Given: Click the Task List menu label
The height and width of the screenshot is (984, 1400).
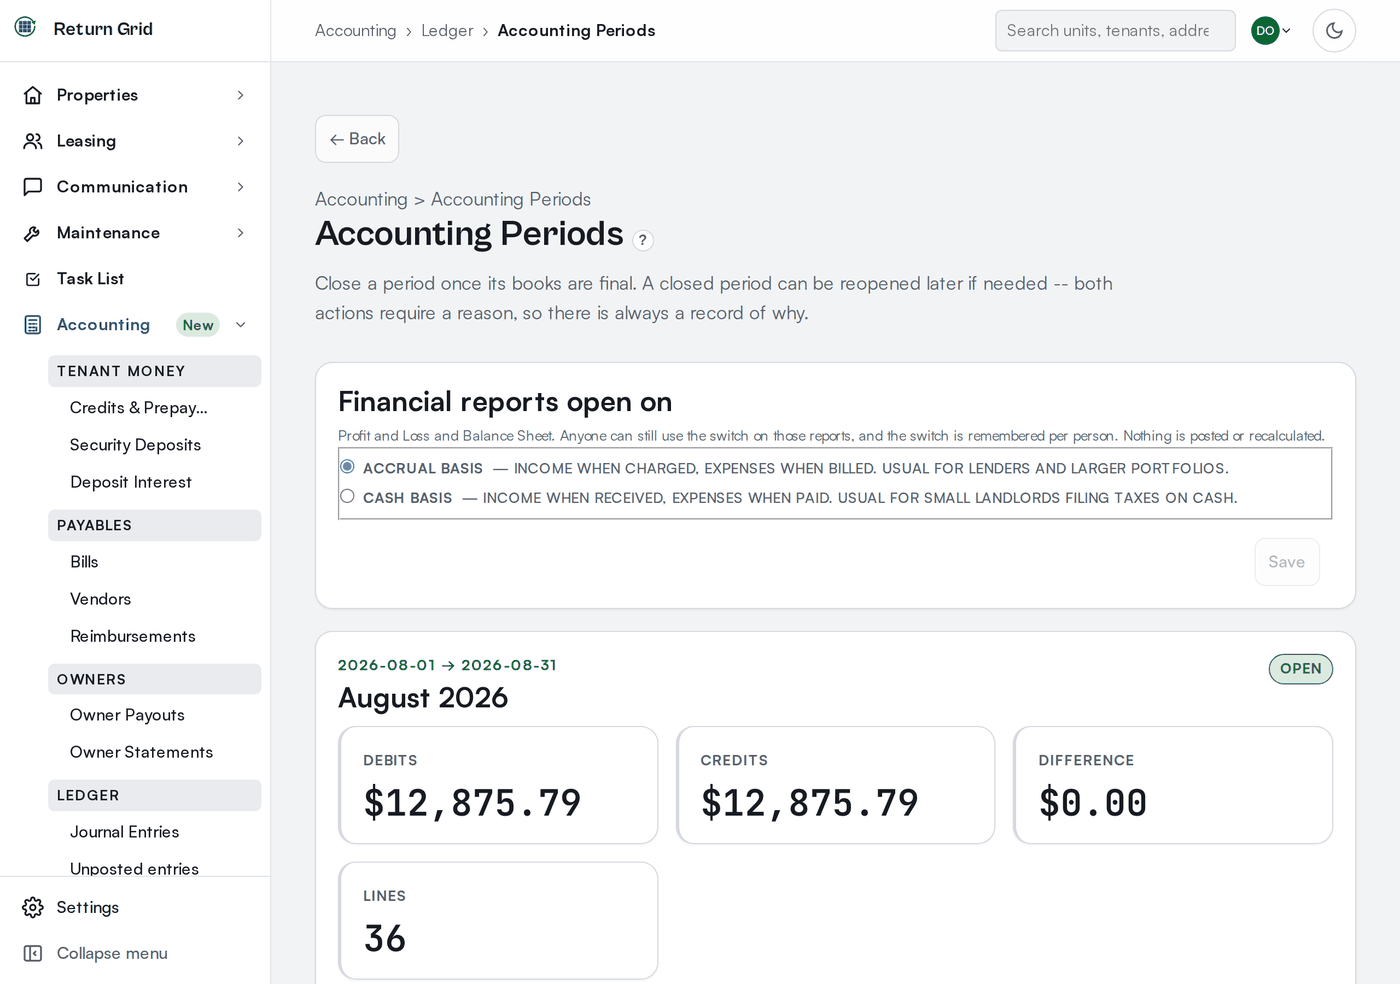Looking at the screenshot, I should 90,279.
